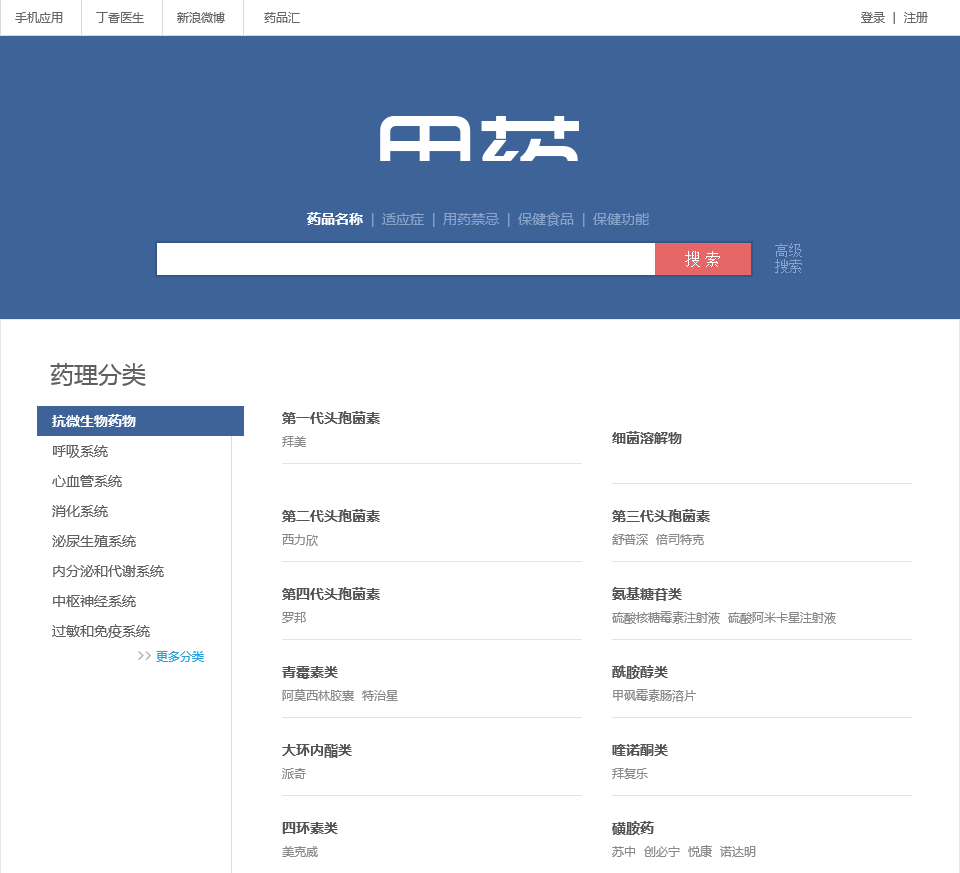960x873 pixels.
Task: Select 抗微生物药物 category in sidebar
Action: click(140, 421)
